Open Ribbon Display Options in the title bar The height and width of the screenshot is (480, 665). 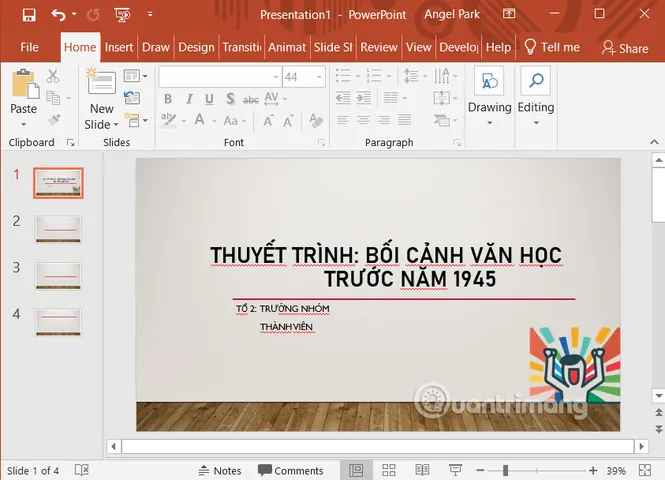pos(509,14)
